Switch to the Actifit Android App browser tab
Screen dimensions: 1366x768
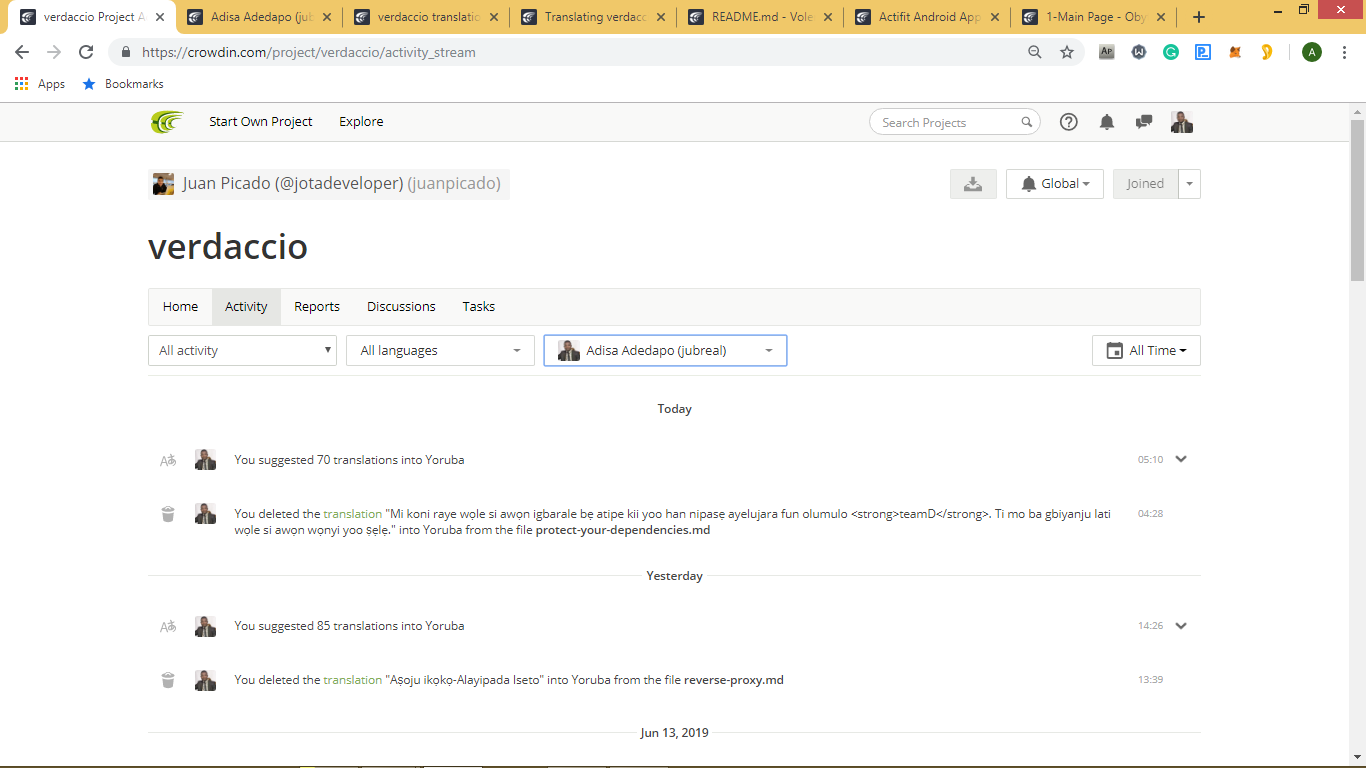[927, 17]
